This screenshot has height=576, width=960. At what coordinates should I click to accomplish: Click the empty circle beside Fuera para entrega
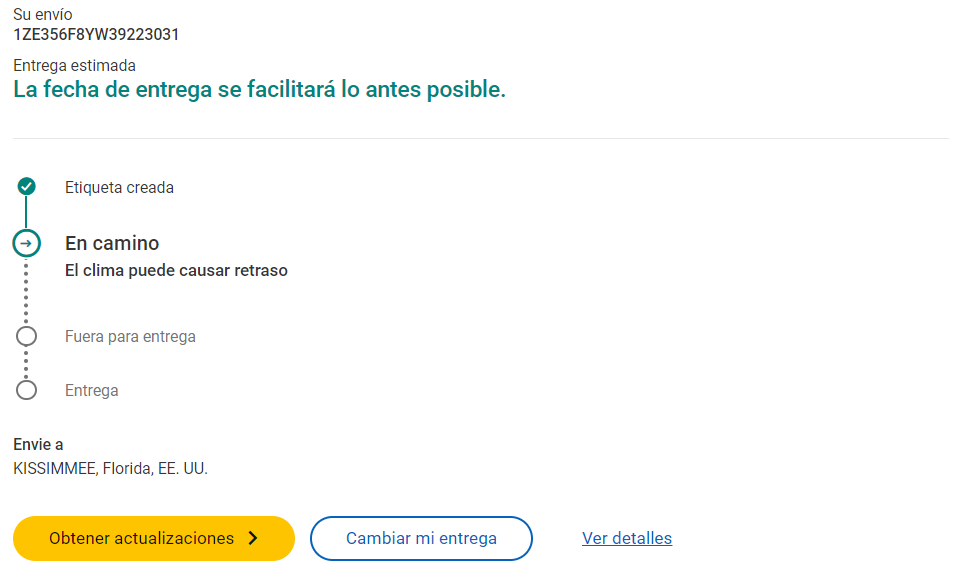pyautogui.click(x=27, y=336)
